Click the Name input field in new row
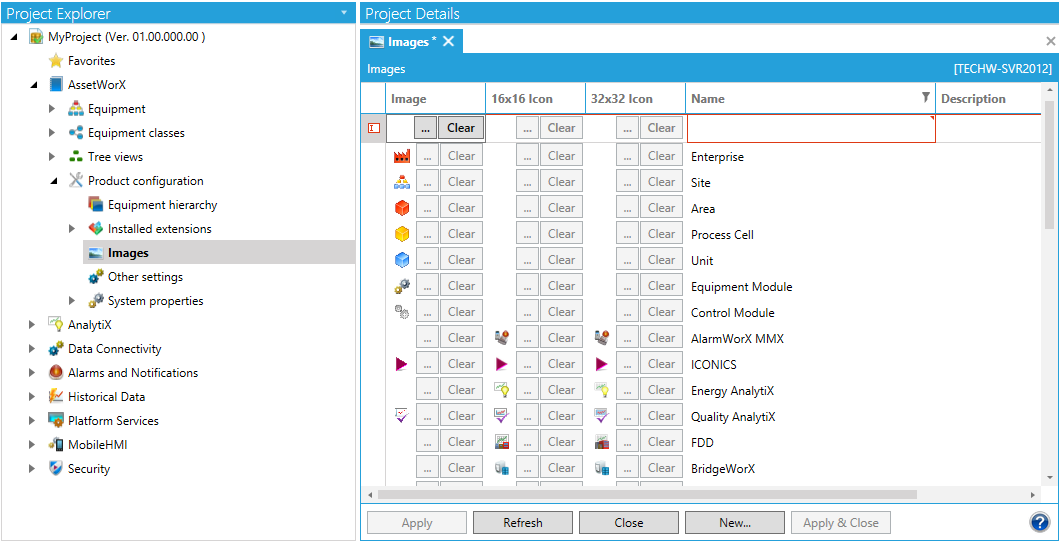The height and width of the screenshot is (543, 1063). click(810, 128)
